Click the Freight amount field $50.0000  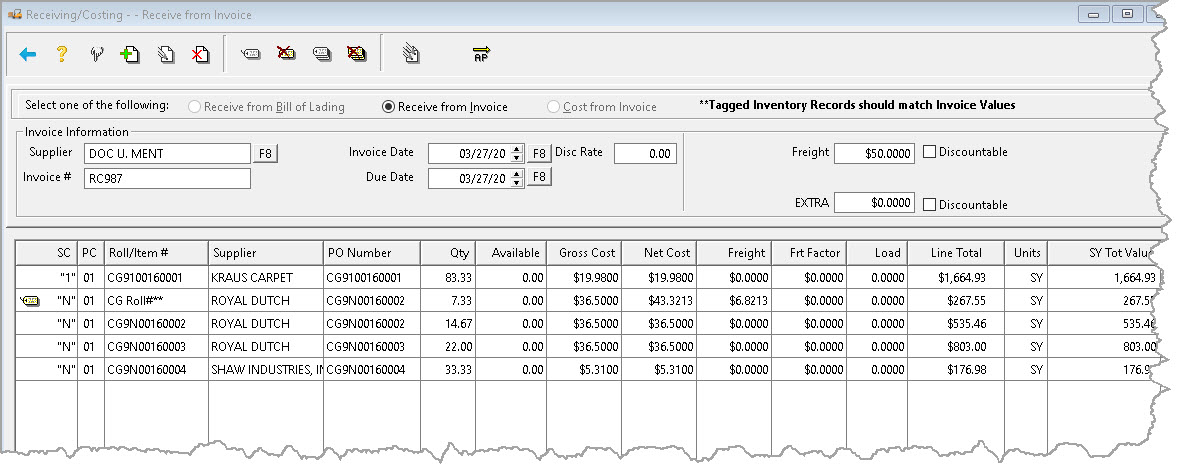point(874,153)
